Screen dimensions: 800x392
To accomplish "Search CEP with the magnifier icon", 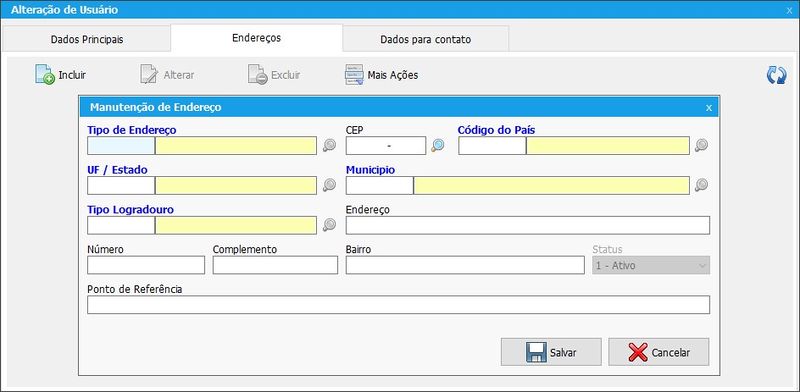I will coord(437,145).
